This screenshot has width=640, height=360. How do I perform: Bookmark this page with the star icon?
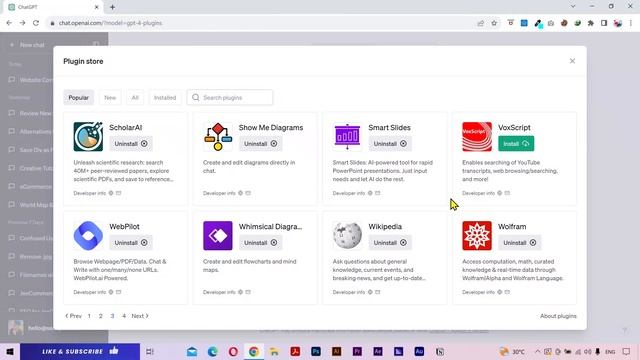[494, 23]
